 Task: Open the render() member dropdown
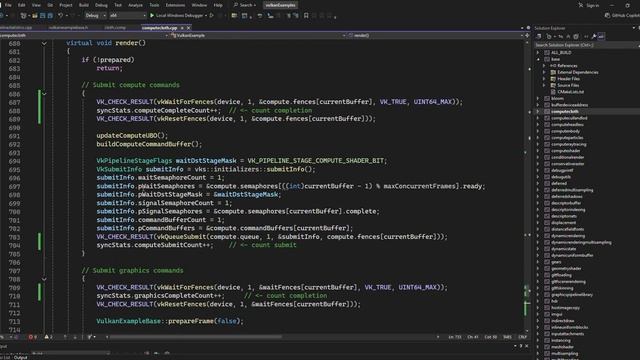click(x=435, y=36)
